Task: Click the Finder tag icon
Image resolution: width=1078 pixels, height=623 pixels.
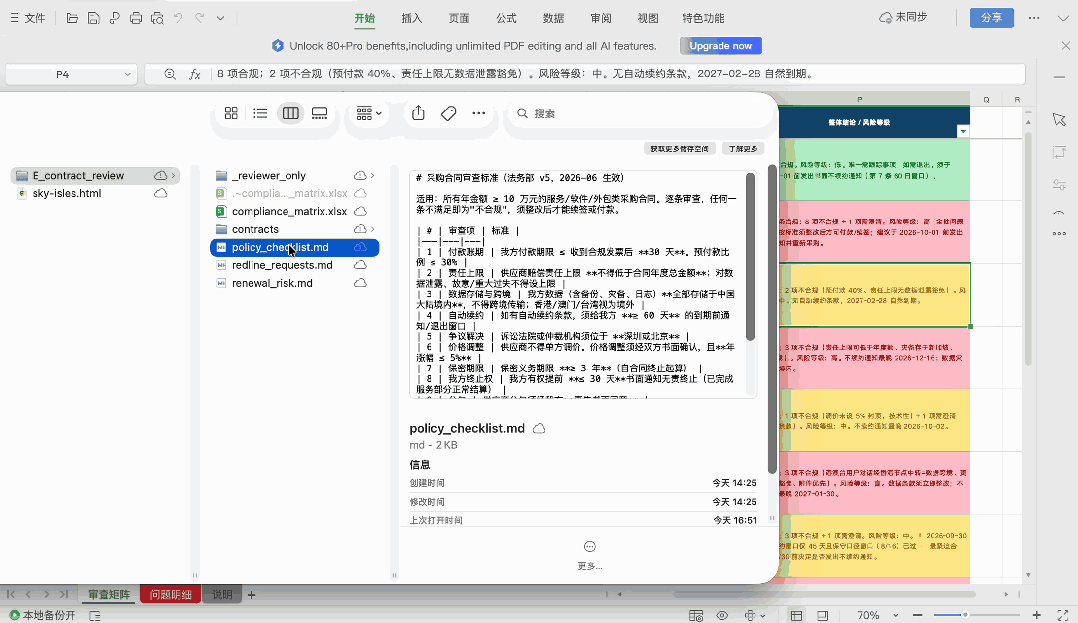Action: pyautogui.click(x=449, y=113)
